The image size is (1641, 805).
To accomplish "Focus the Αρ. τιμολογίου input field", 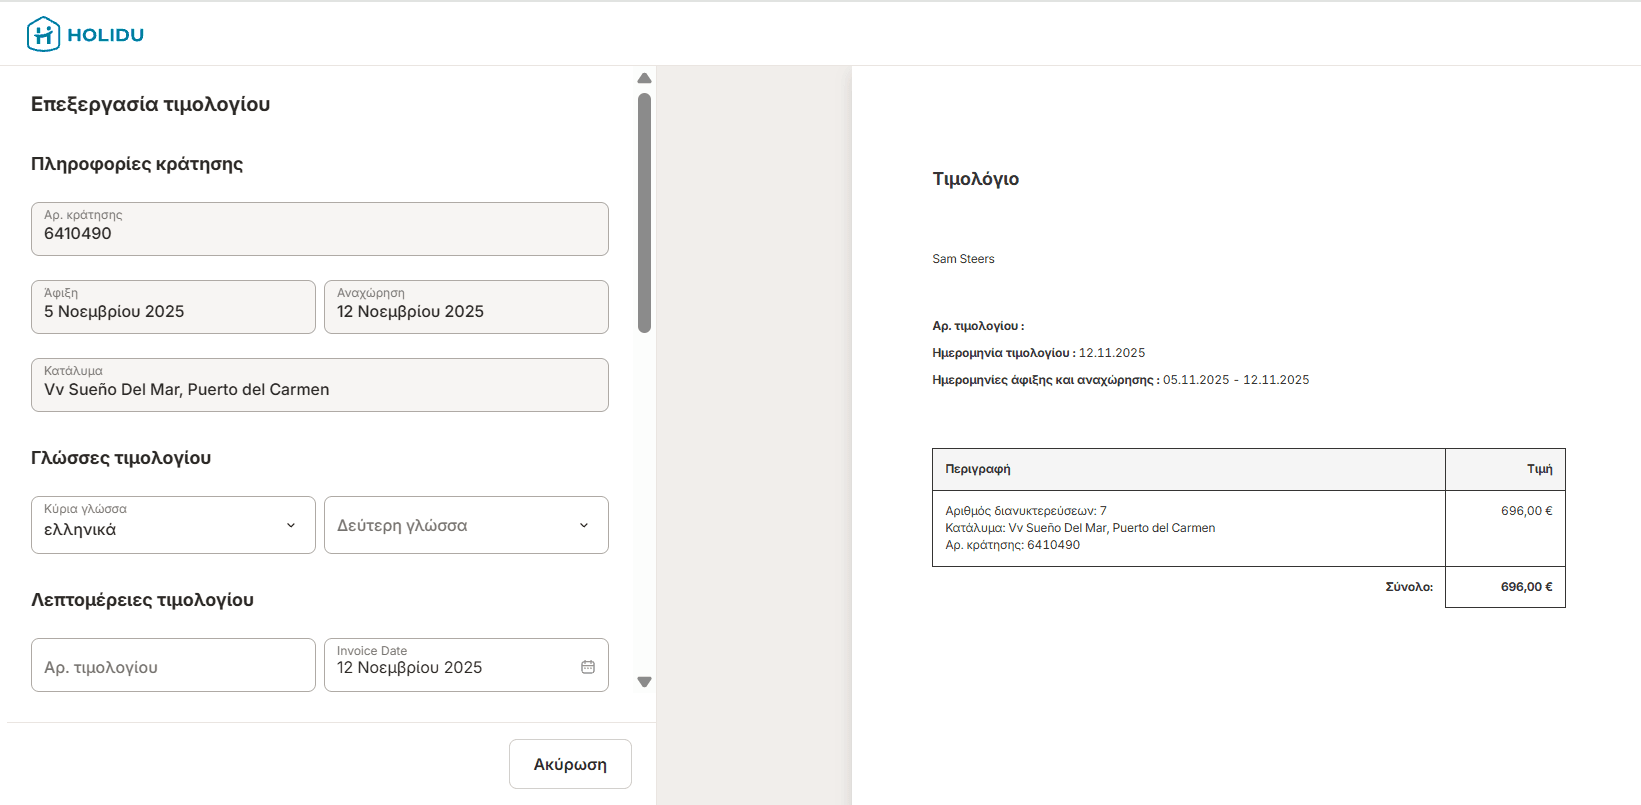I will pyautogui.click(x=173, y=666).
